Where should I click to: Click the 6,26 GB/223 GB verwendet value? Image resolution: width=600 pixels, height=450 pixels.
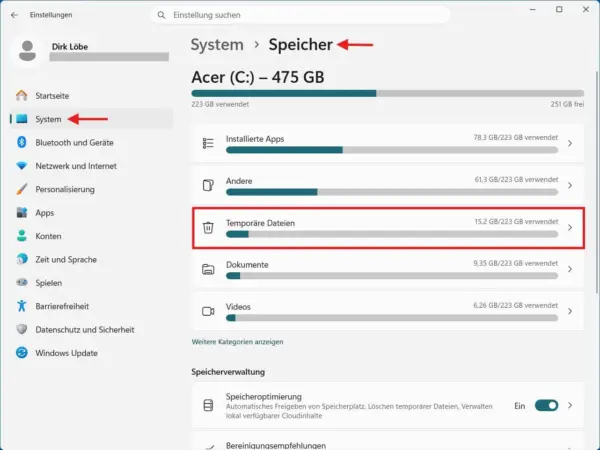point(515,305)
